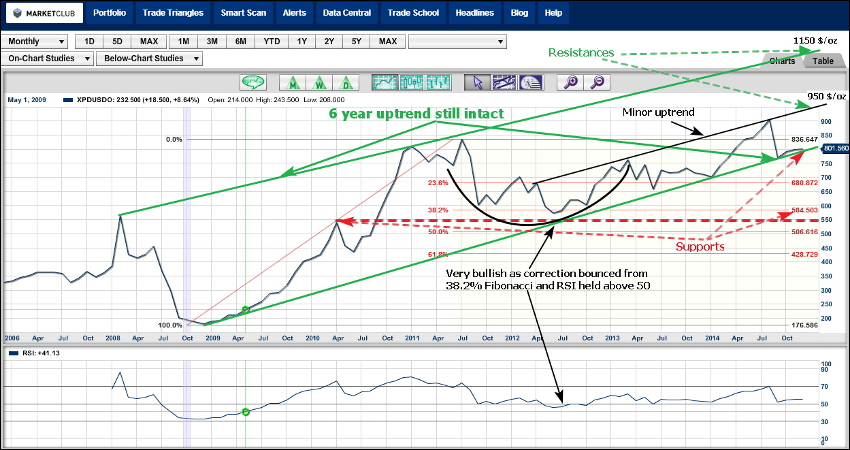Set the range to YTD
This screenshot has height=450, width=850.
(x=270, y=41)
